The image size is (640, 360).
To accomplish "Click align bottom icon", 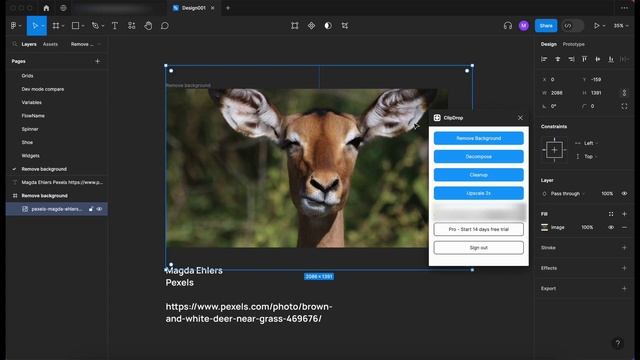I will (611, 59).
